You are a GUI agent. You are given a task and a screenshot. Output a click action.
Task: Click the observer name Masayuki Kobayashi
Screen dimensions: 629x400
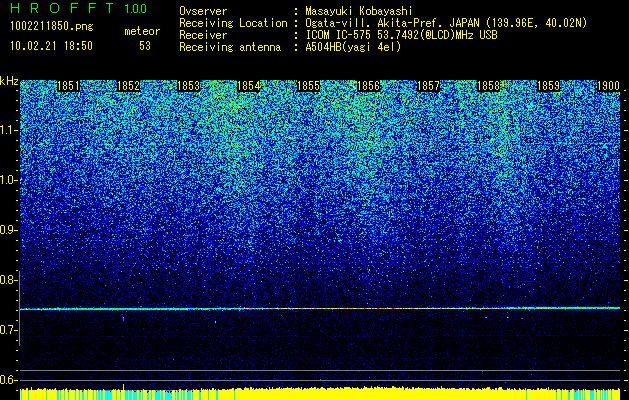(x=358, y=11)
